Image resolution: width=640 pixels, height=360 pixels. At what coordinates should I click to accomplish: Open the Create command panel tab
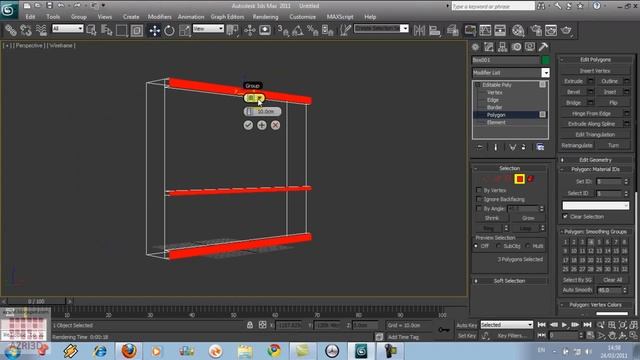coord(476,47)
